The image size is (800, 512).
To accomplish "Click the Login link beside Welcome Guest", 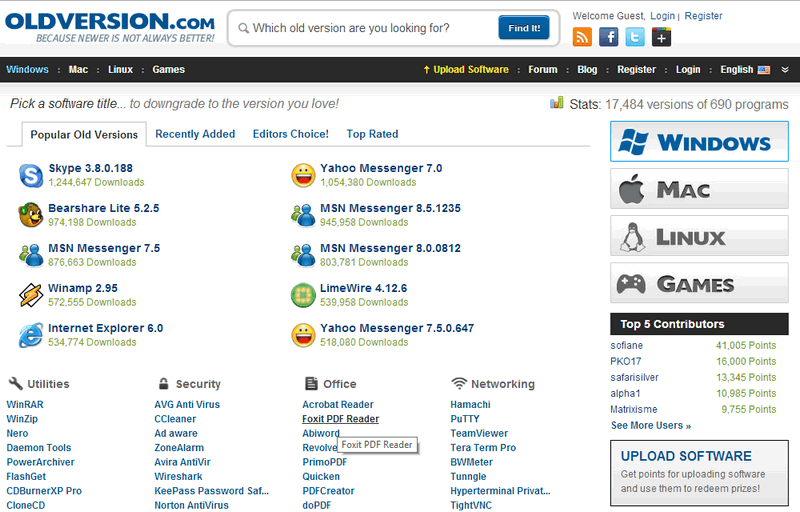I will [662, 16].
